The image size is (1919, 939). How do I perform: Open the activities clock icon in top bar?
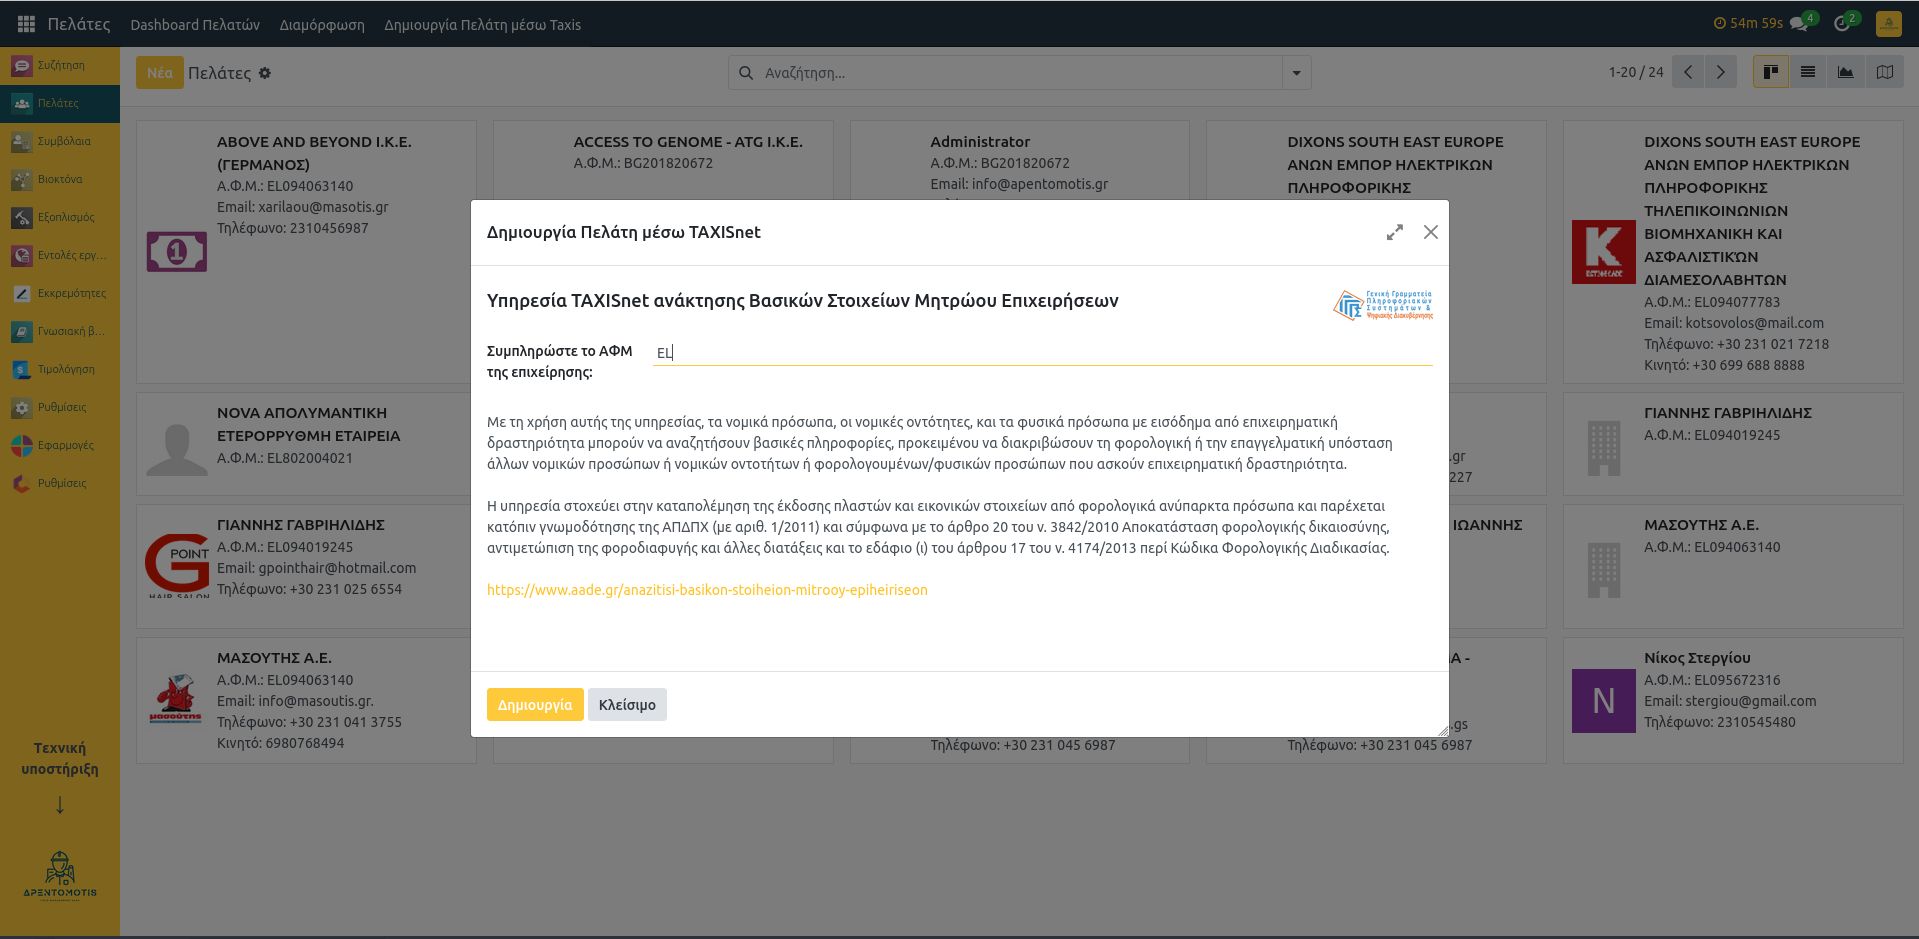point(1843,23)
